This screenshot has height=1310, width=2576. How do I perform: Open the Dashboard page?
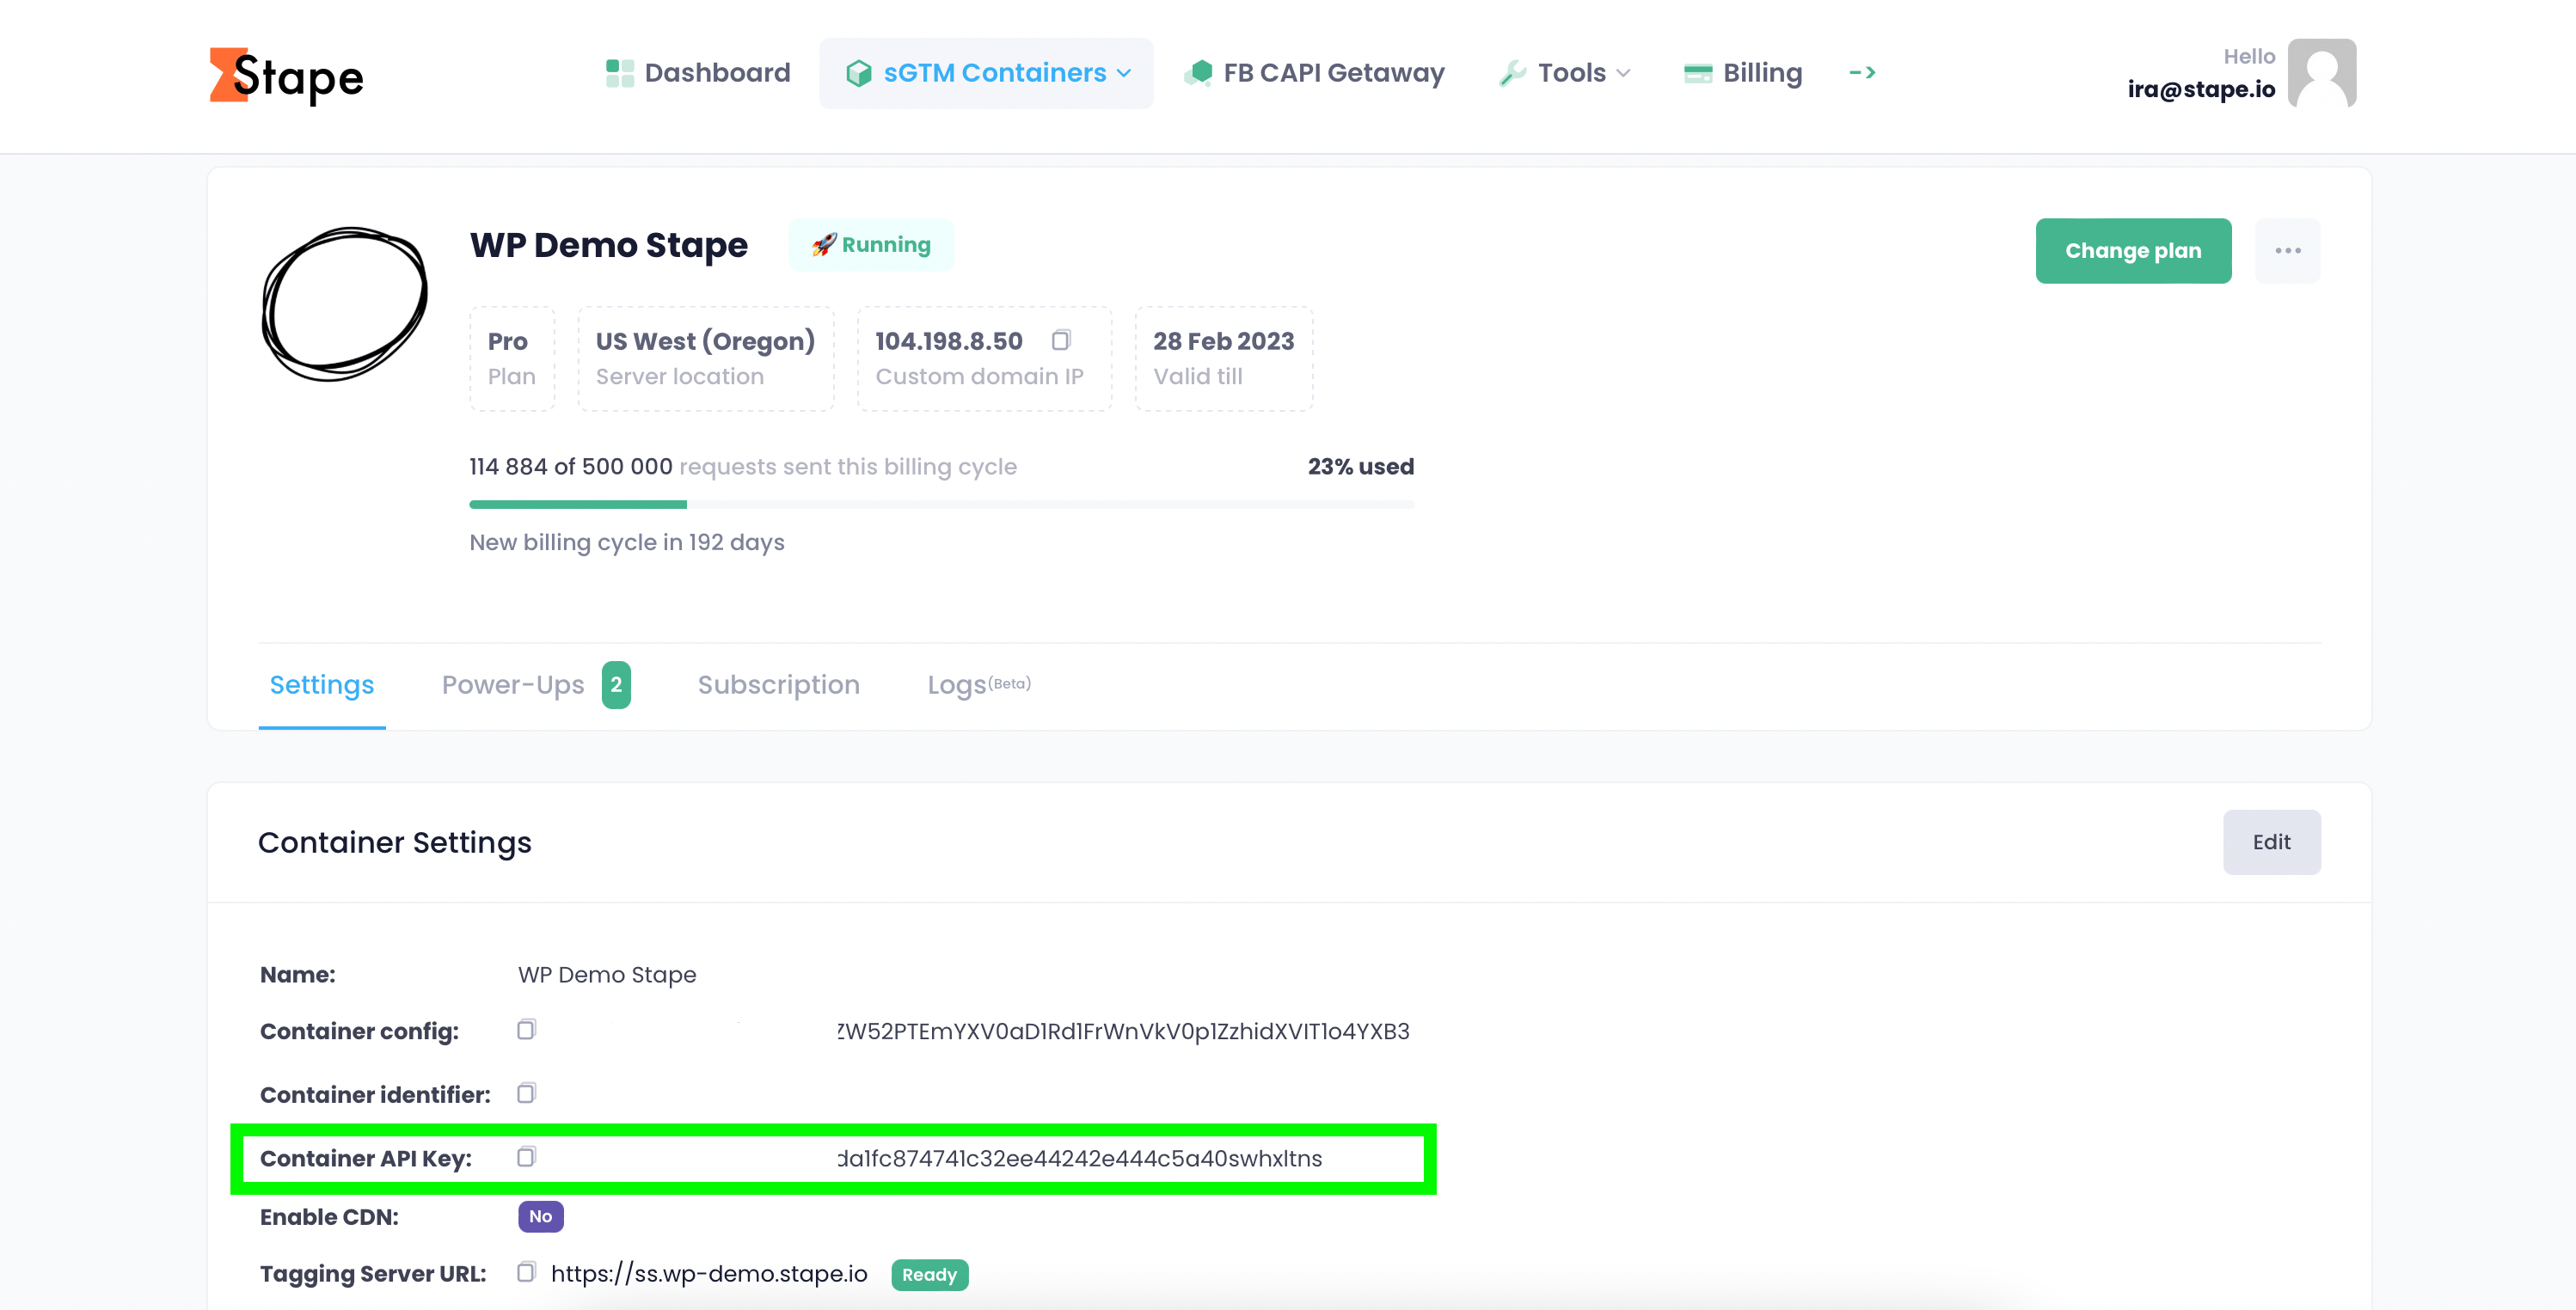[698, 73]
